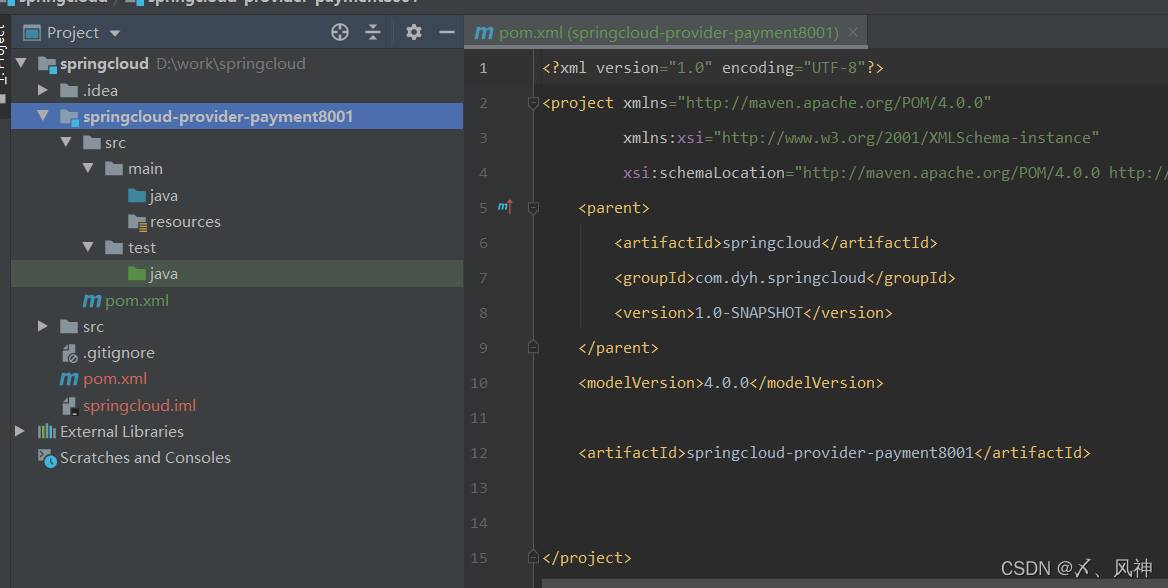1168x588 pixels.
Task: Click the Maven icon of the module pom.xml
Action: coord(92,301)
